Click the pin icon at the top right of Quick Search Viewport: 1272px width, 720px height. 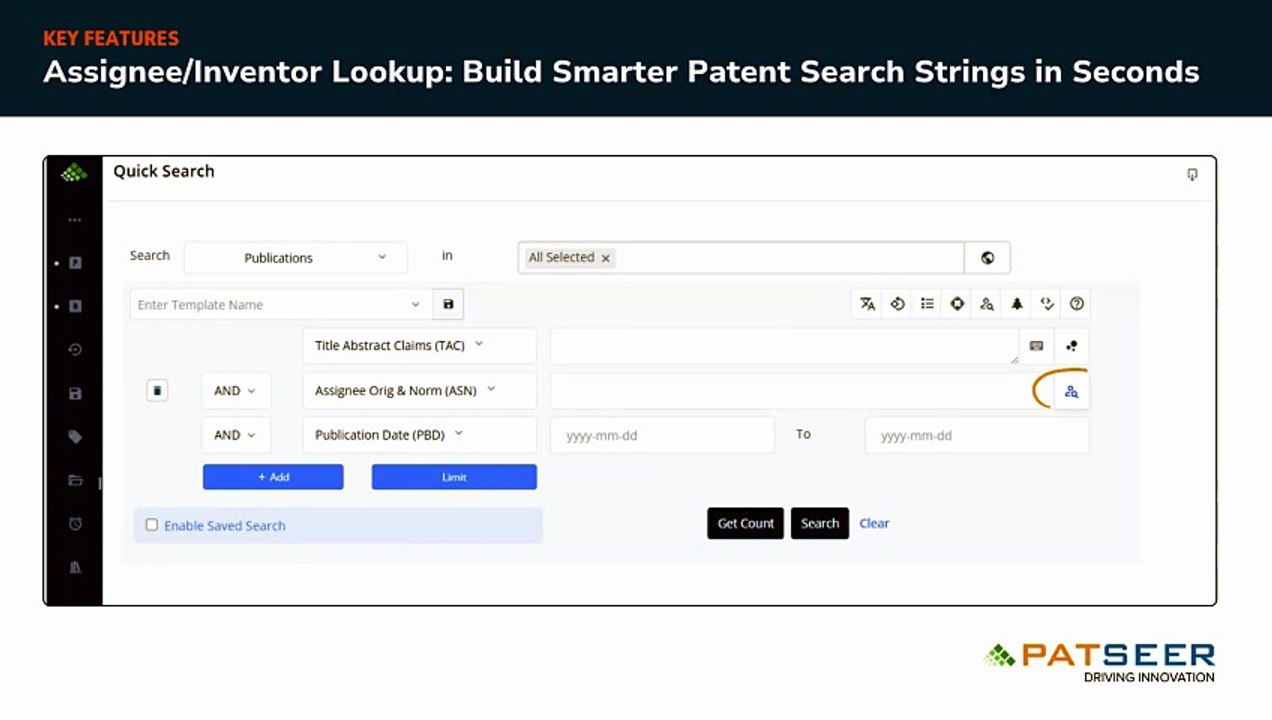[x=1192, y=174]
